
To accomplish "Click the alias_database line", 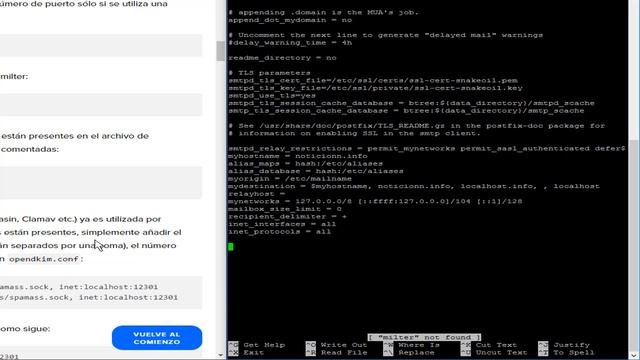I will pyautogui.click(x=316, y=171).
